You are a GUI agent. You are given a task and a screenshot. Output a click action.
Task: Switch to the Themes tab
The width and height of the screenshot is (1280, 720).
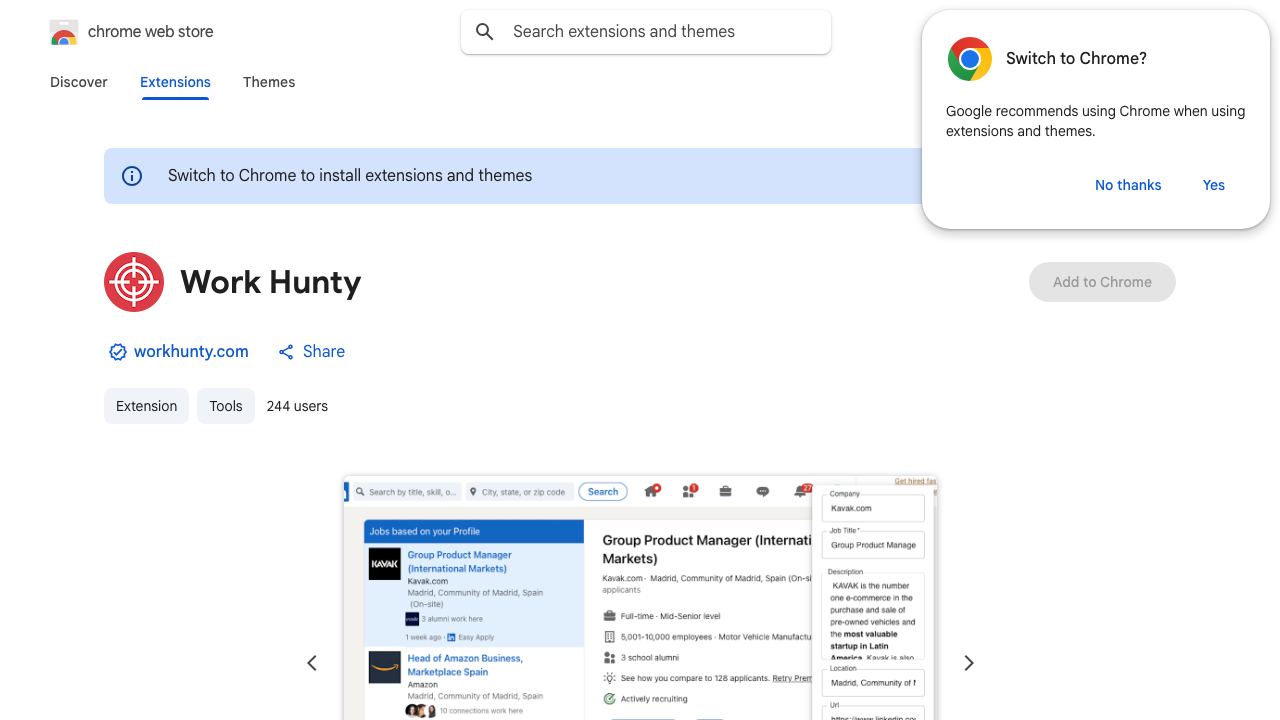tap(269, 82)
